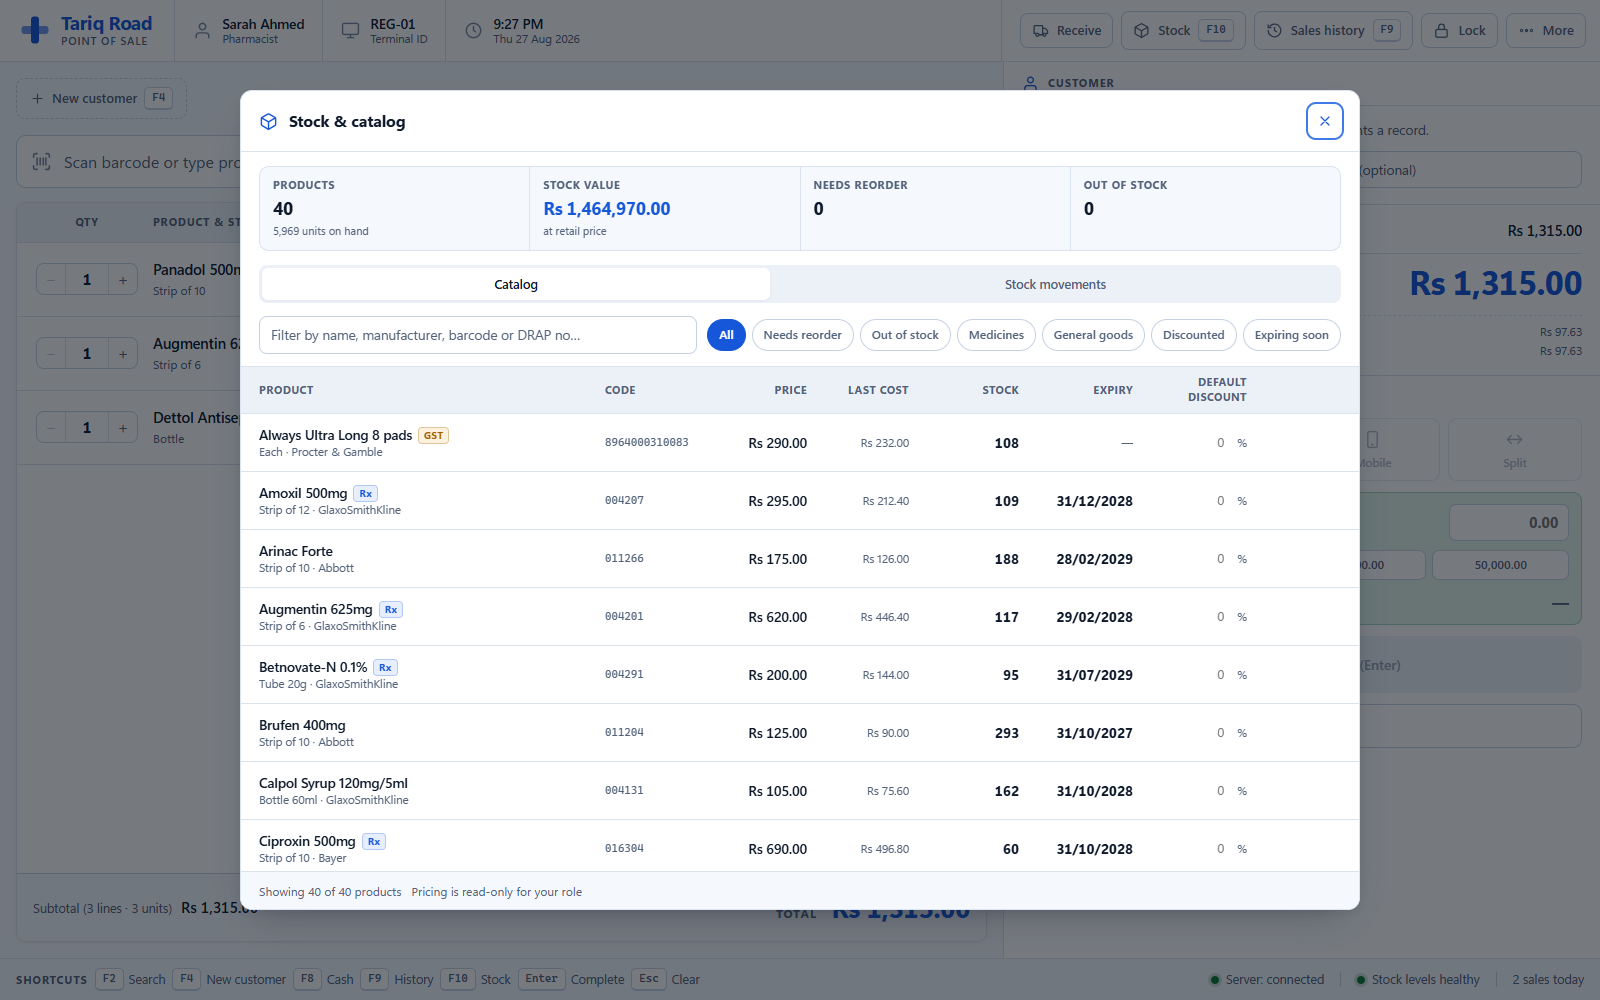This screenshot has width=1600, height=1000.
Task: Lock the terminal
Action: coord(1459,31)
